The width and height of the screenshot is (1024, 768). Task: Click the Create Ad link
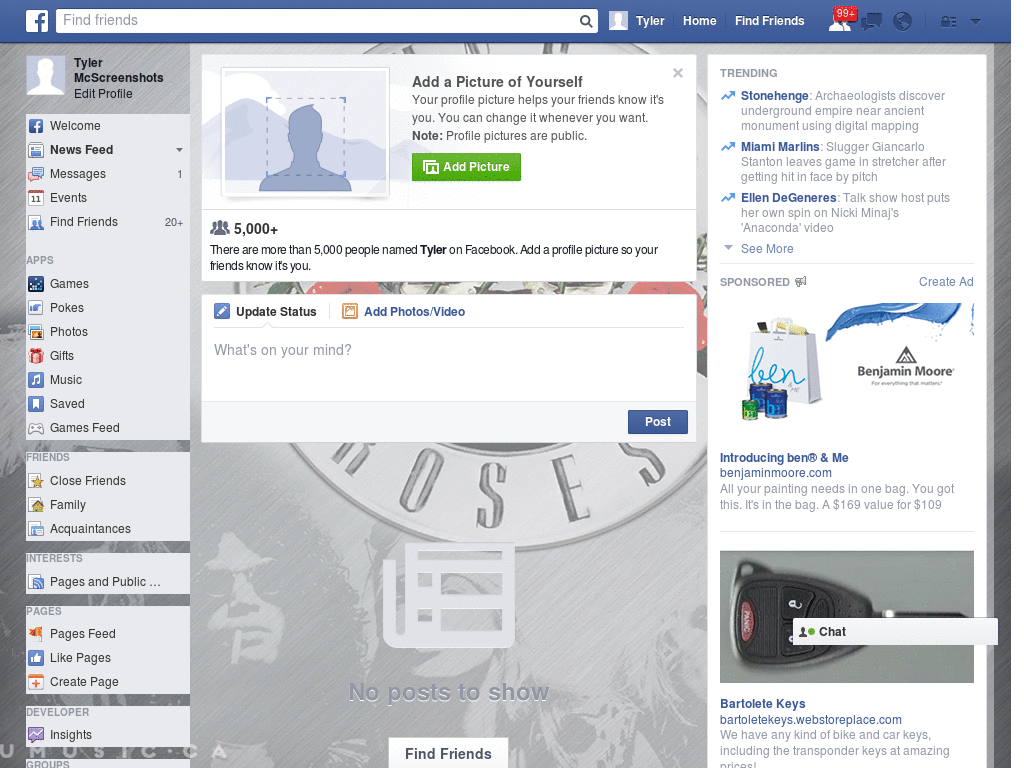click(x=946, y=281)
